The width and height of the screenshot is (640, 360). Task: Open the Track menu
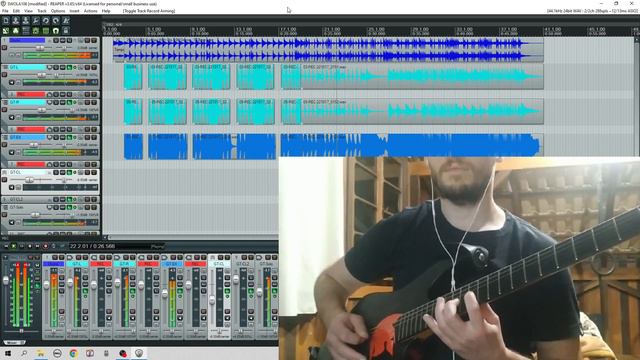[42, 11]
